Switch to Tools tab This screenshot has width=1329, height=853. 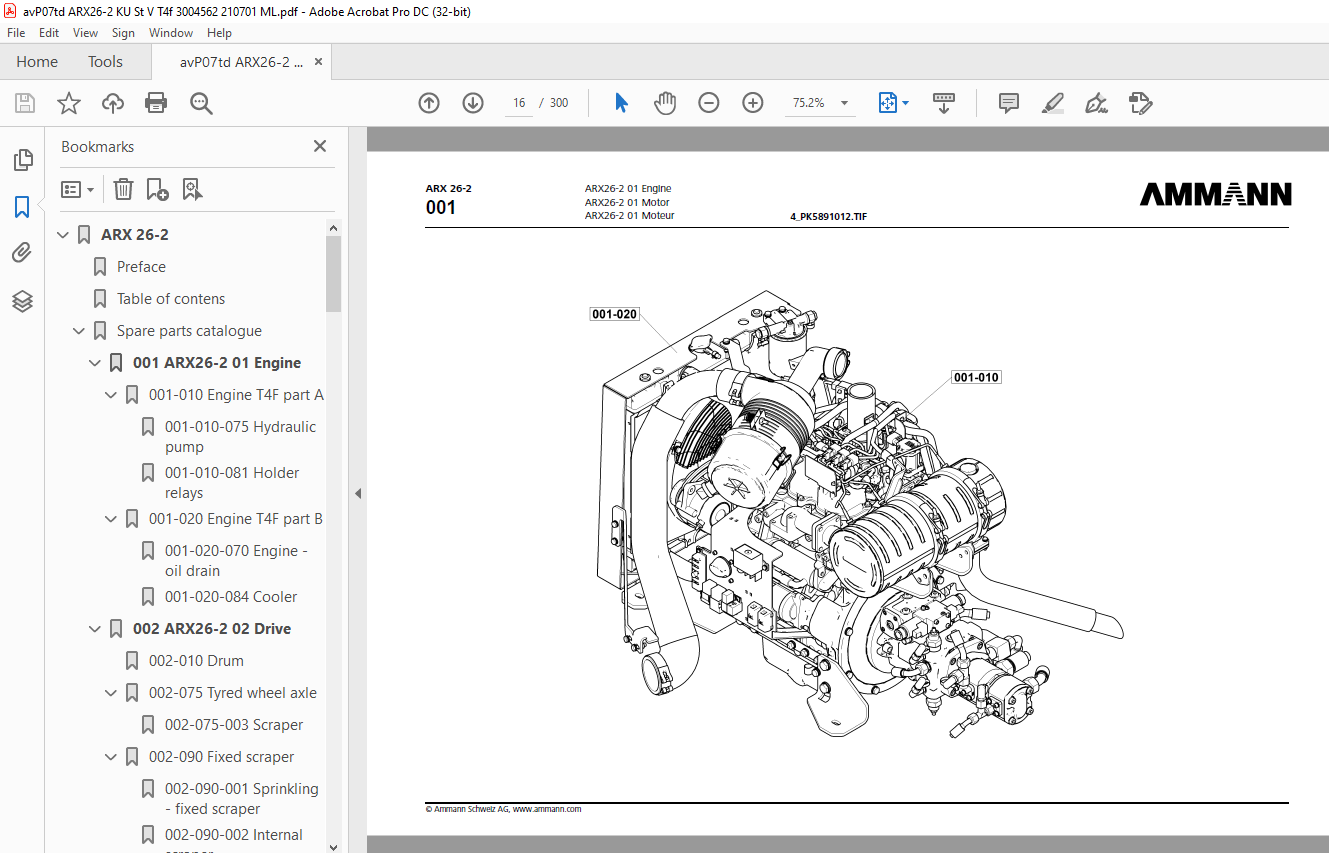click(105, 62)
